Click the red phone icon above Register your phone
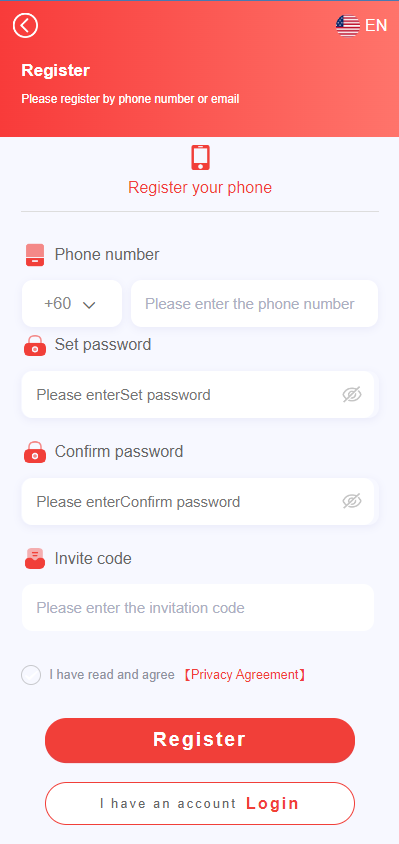The width and height of the screenshot is (399, 844). point(200,158)
